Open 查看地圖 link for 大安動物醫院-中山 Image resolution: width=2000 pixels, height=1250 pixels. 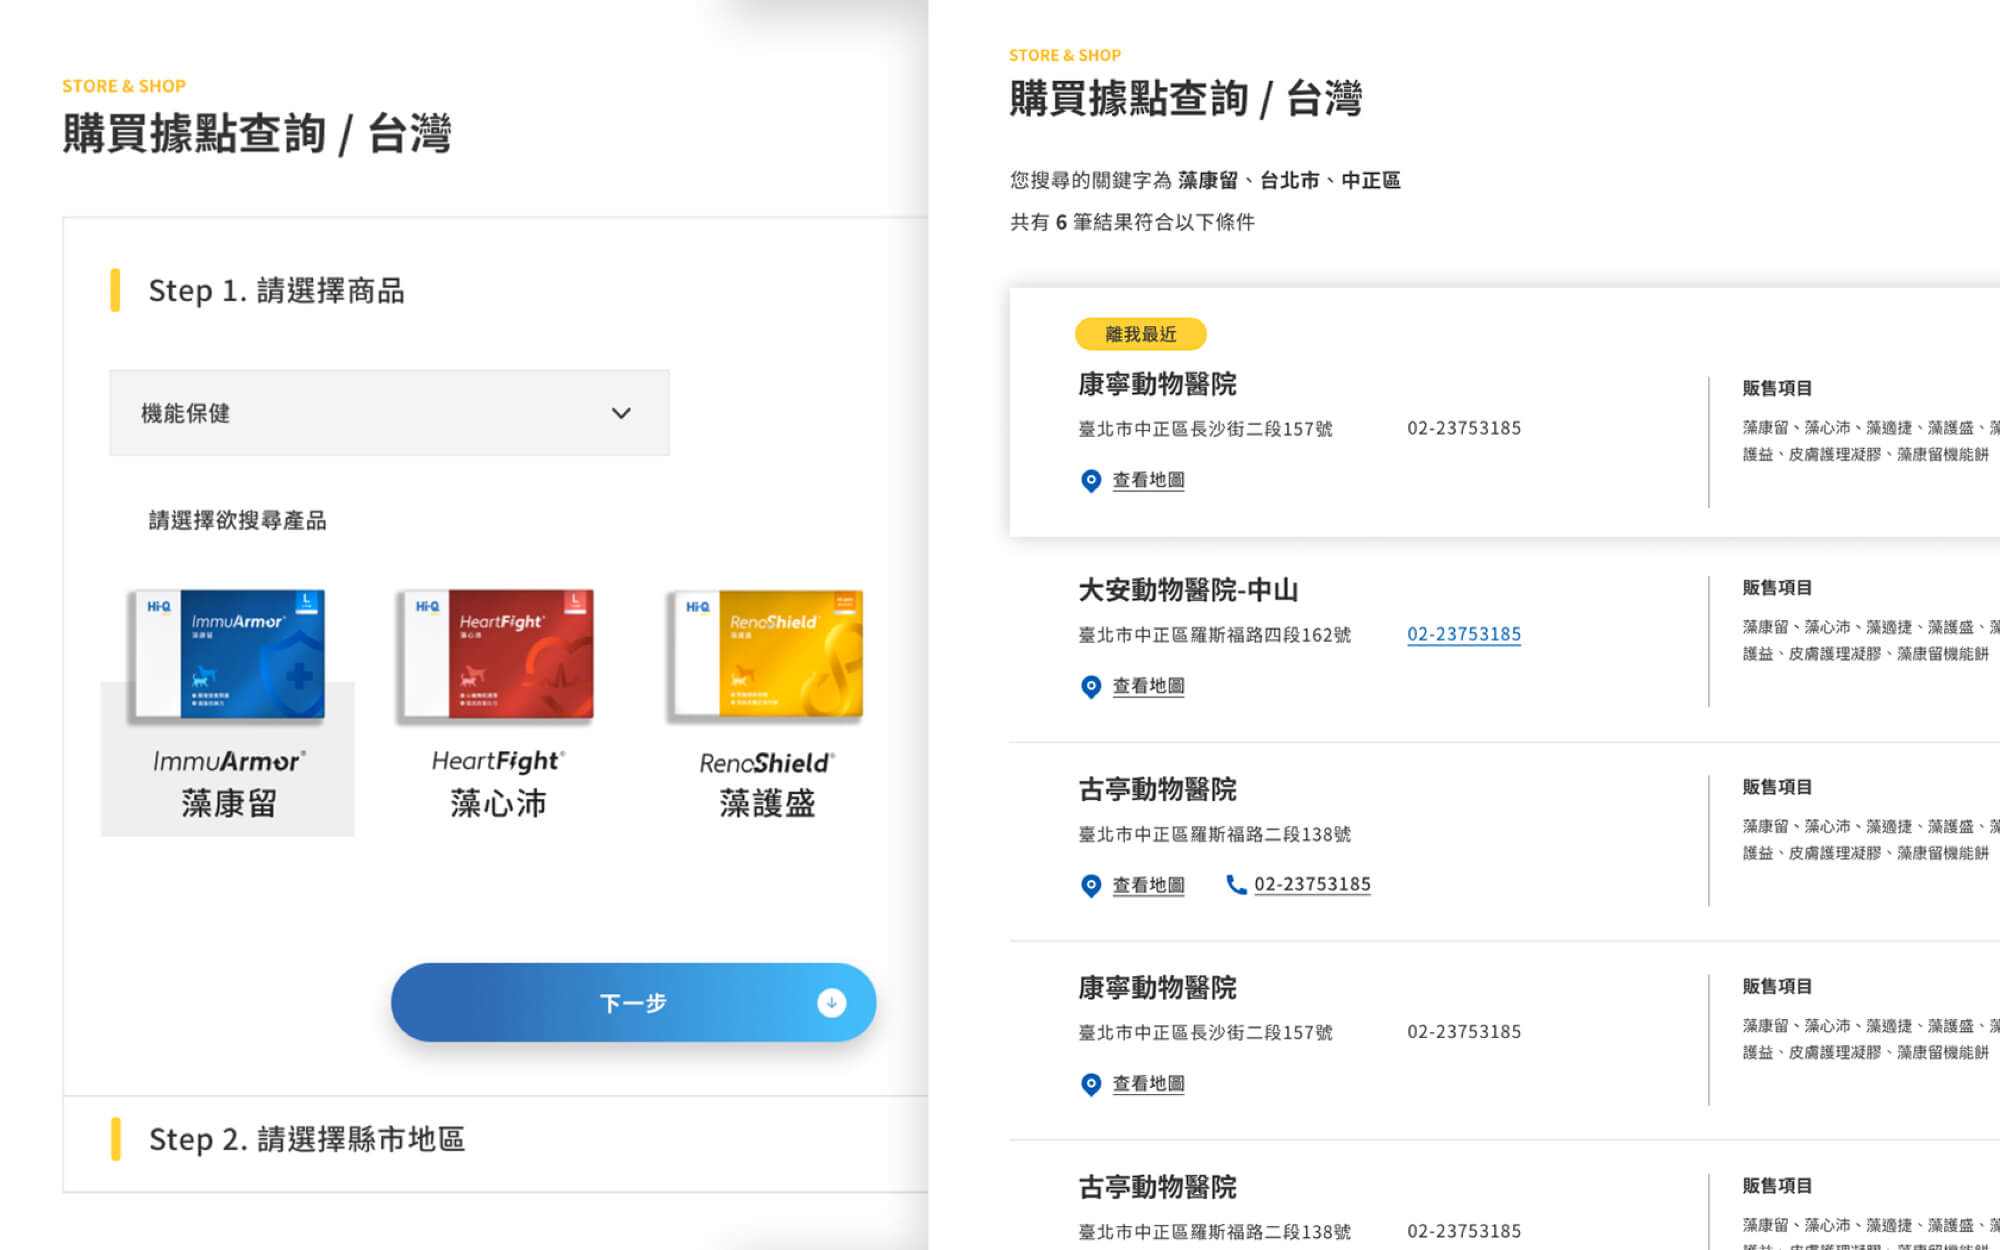point(1148,687)
